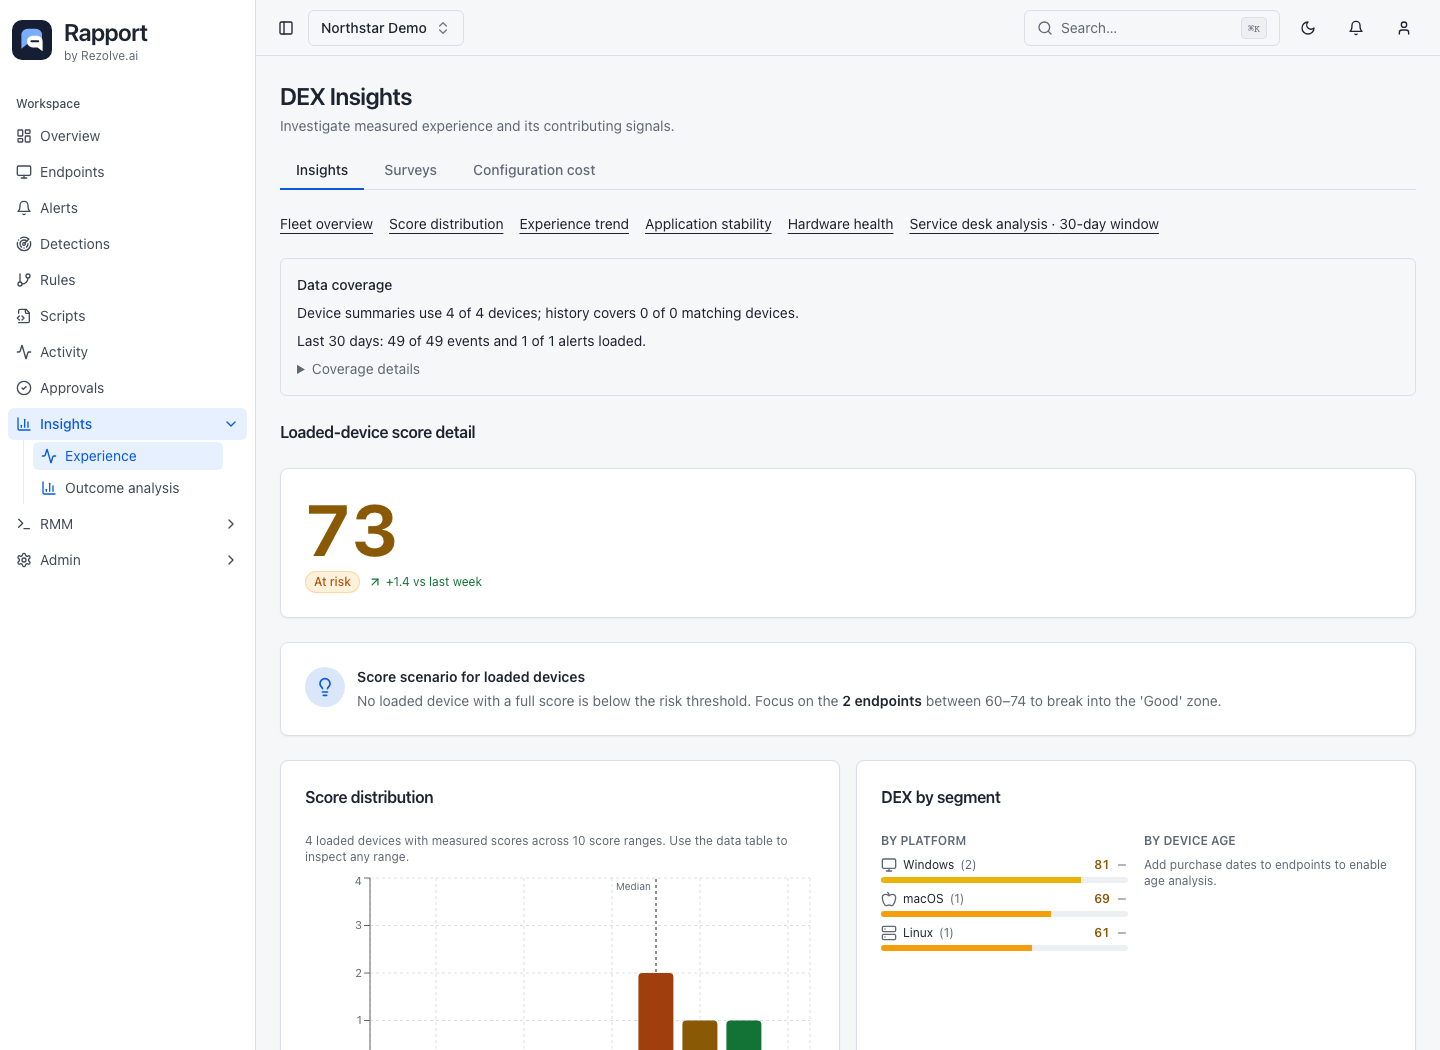Click the Rapport logo icon
1440x1050 pixels.
tap(32, 40)
